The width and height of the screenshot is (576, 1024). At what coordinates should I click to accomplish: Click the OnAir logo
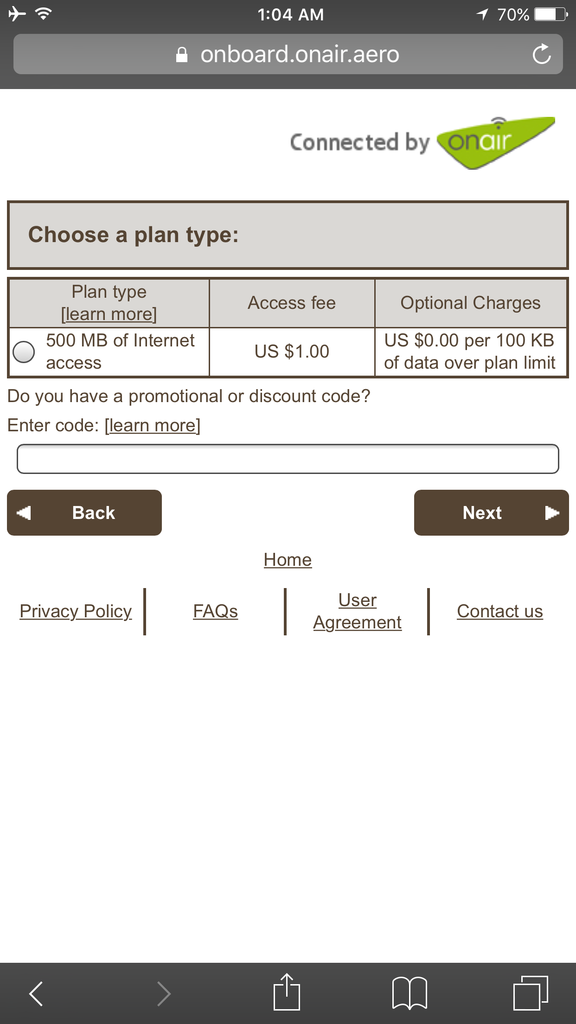(x=494, y=142)
